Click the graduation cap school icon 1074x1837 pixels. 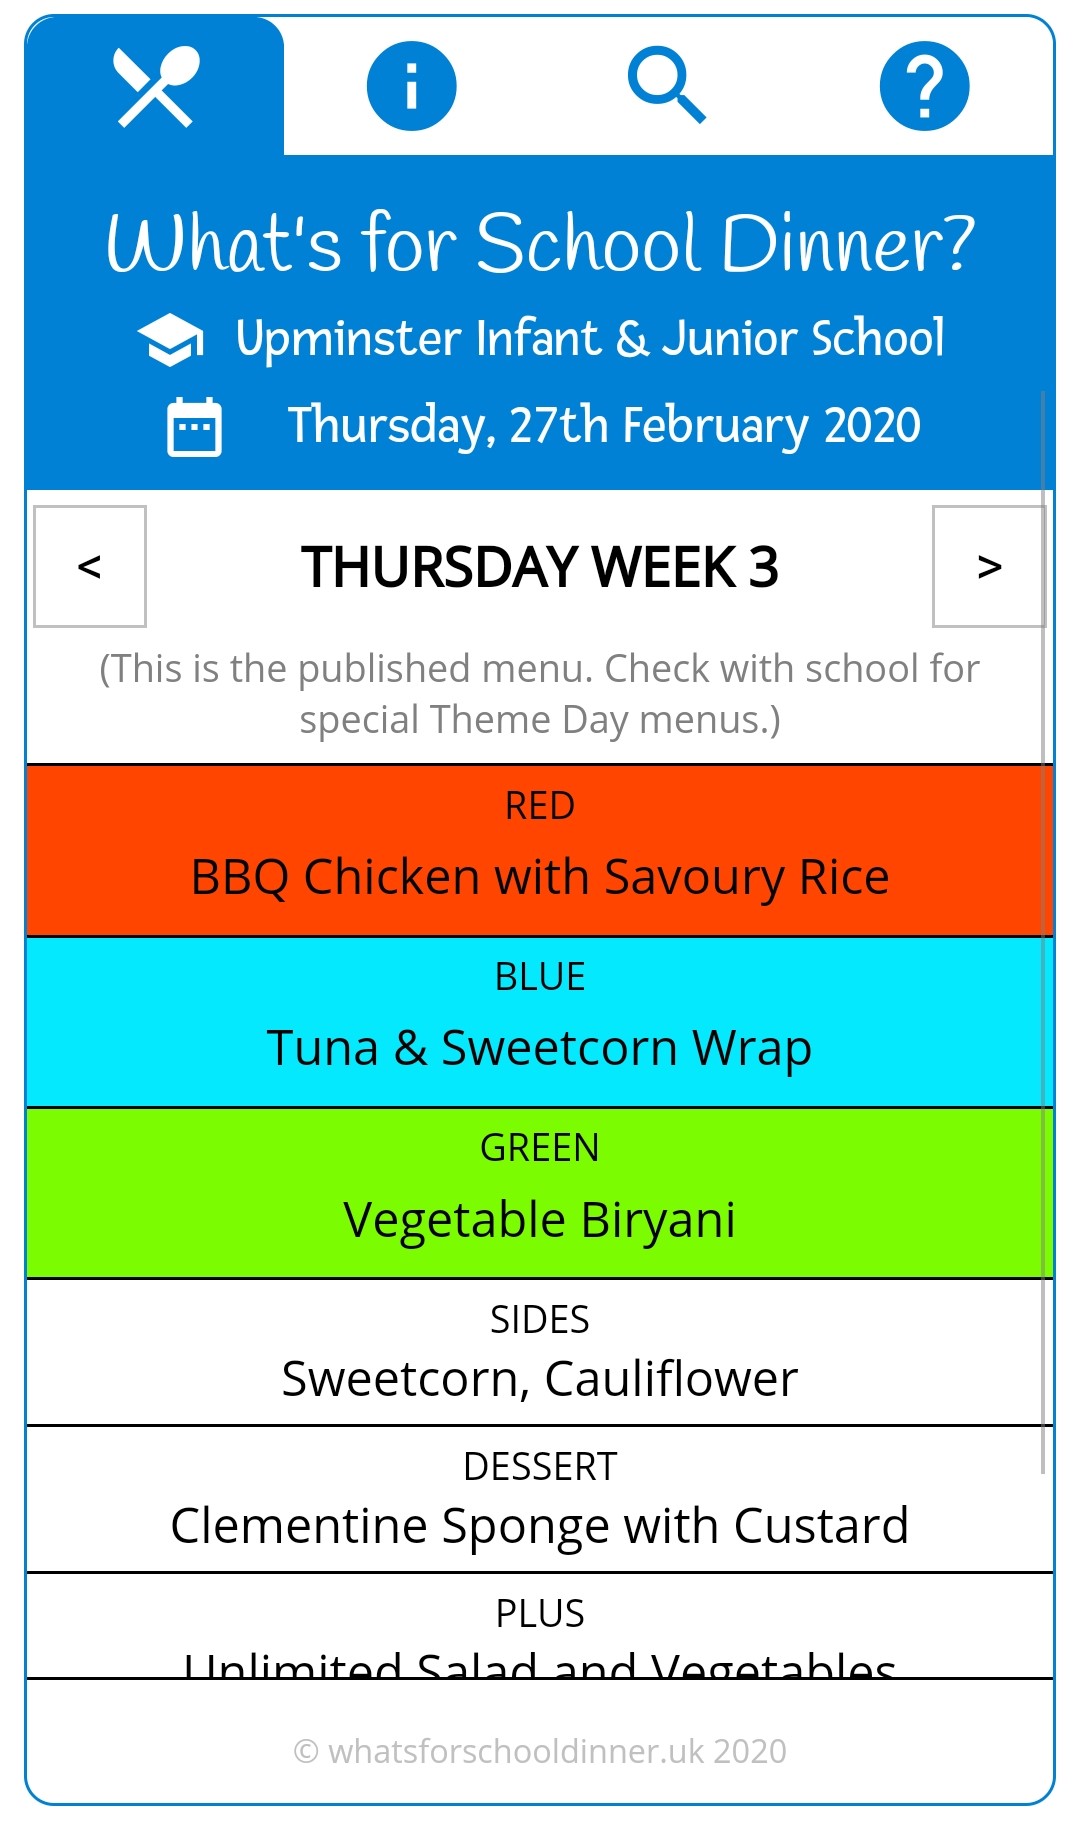(x=171, y=339)
